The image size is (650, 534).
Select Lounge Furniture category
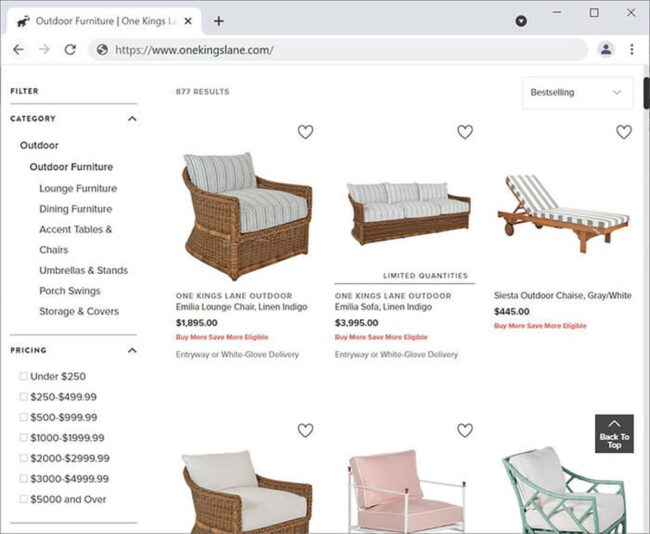point(78,188)
